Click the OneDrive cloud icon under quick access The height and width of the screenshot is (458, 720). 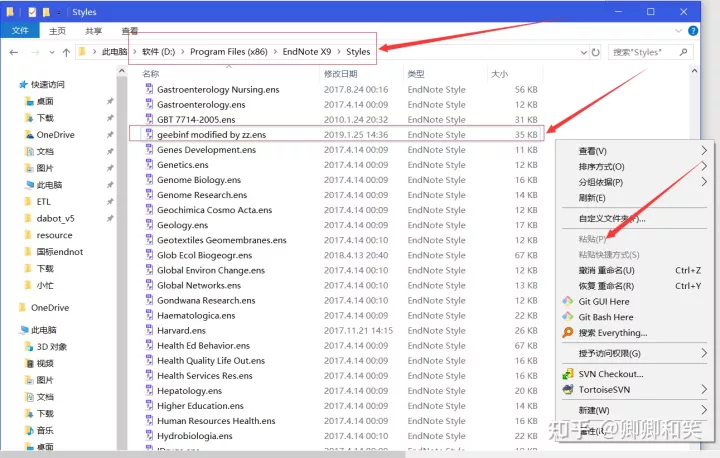[x=29, y=135]
